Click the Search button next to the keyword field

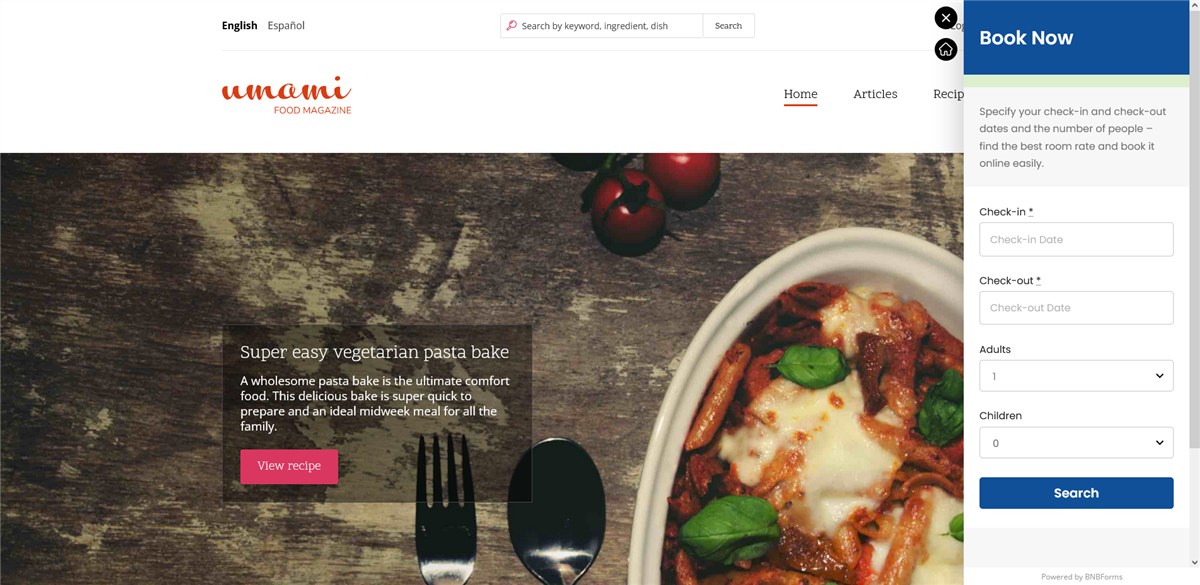(728, 26)
